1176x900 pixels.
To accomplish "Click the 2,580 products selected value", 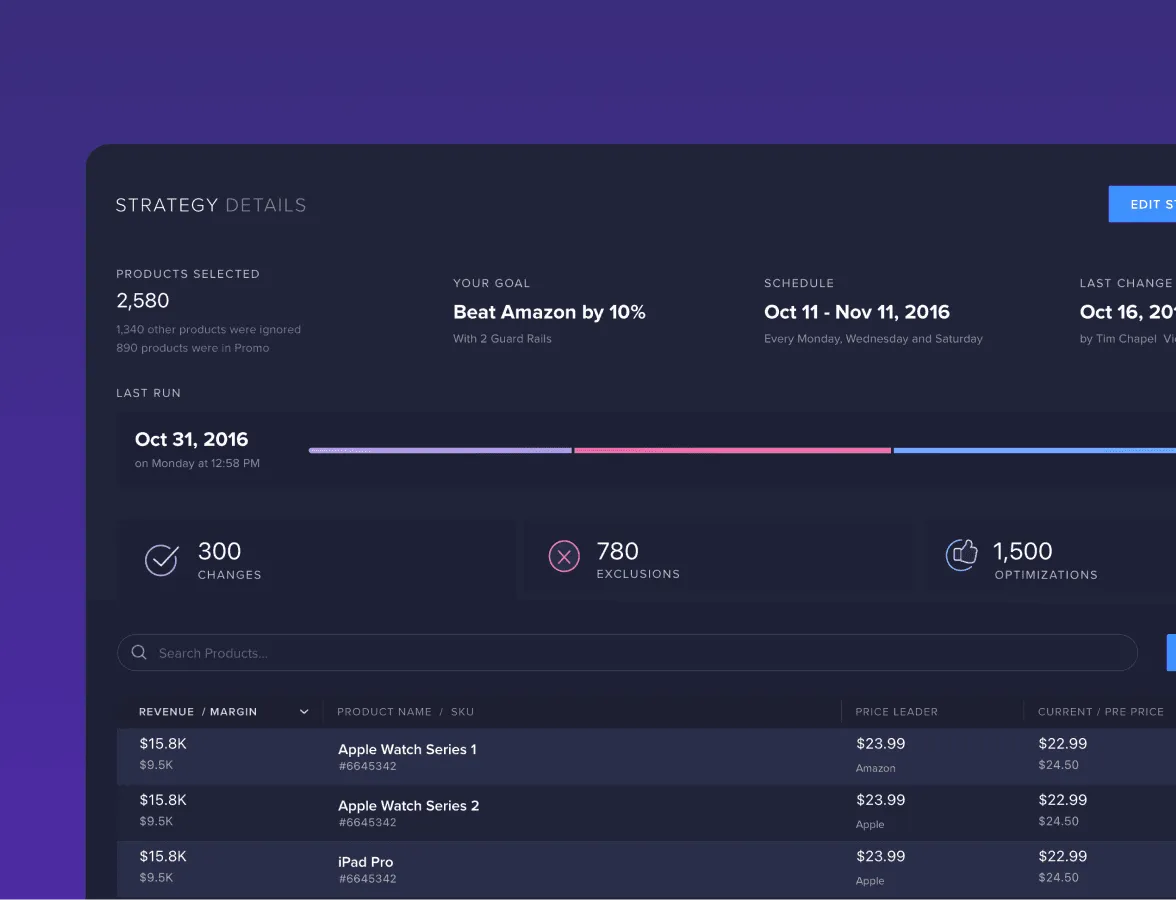I will coord(142,301).
